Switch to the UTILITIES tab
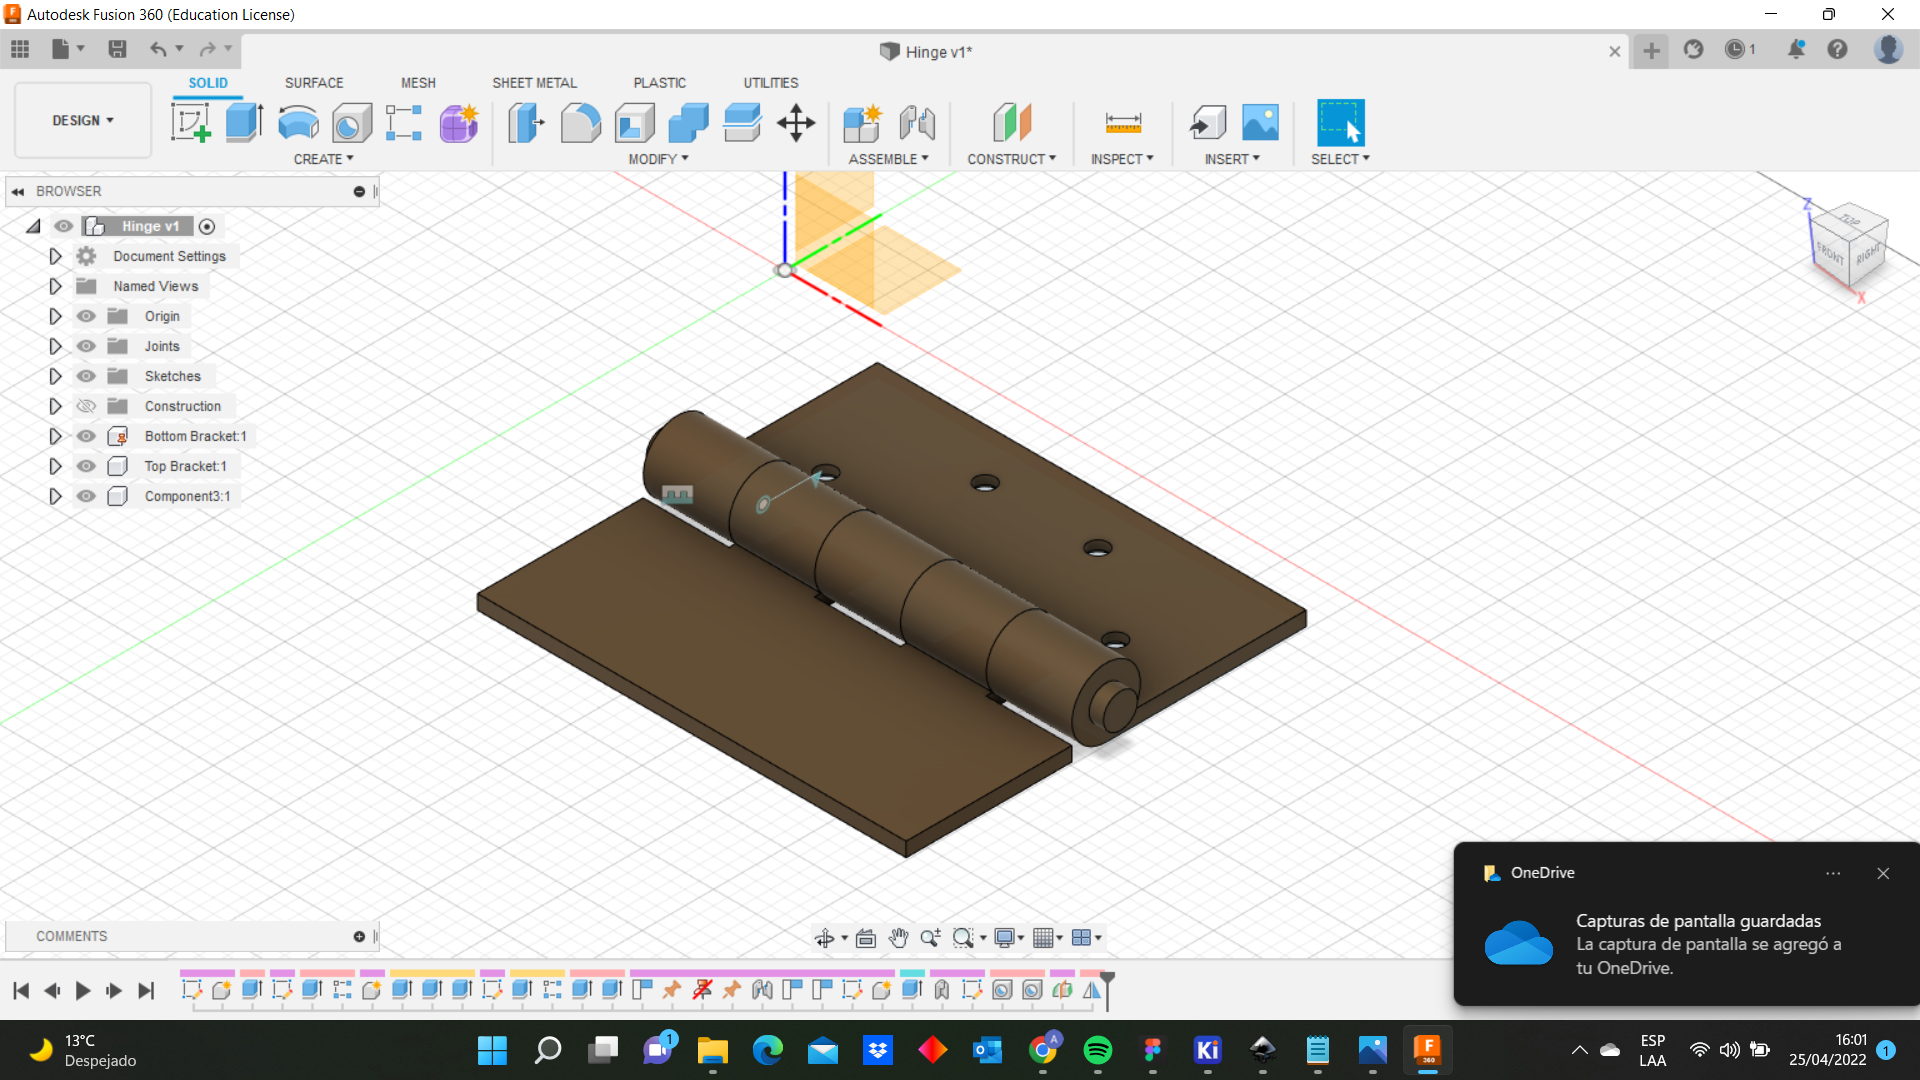The height and width of the screenshot is (1080, 1920). (770, 83)
